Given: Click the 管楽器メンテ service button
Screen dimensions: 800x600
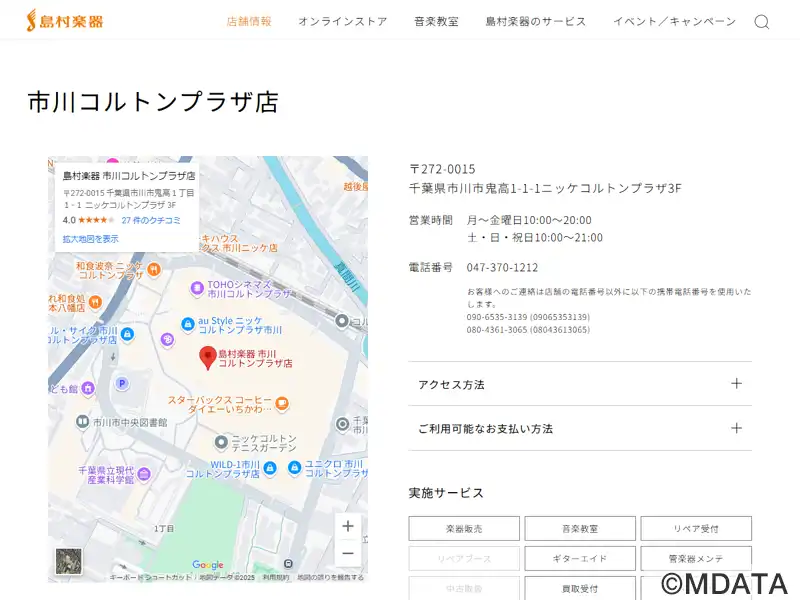Looking at the screenshot, I should 696,559.
